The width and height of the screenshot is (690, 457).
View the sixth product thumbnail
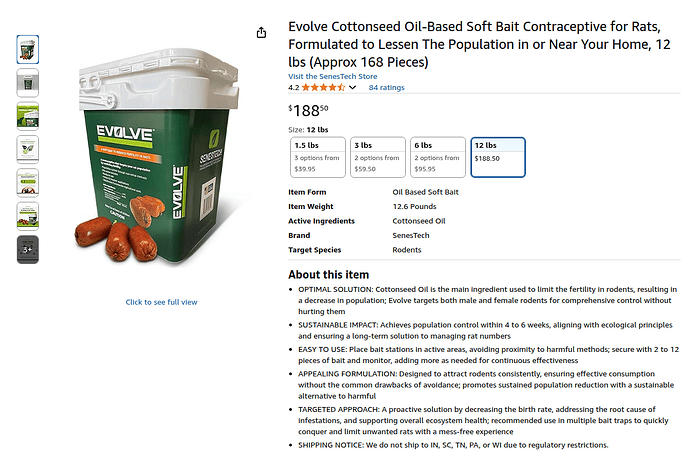pos(28,215)
